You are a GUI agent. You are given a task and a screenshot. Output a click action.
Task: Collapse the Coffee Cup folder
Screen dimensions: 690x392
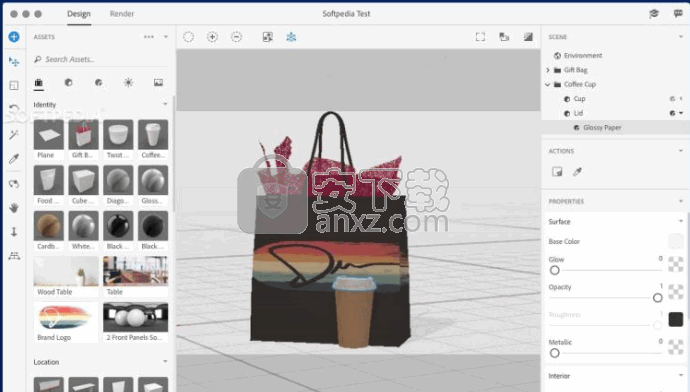(548, 84)
